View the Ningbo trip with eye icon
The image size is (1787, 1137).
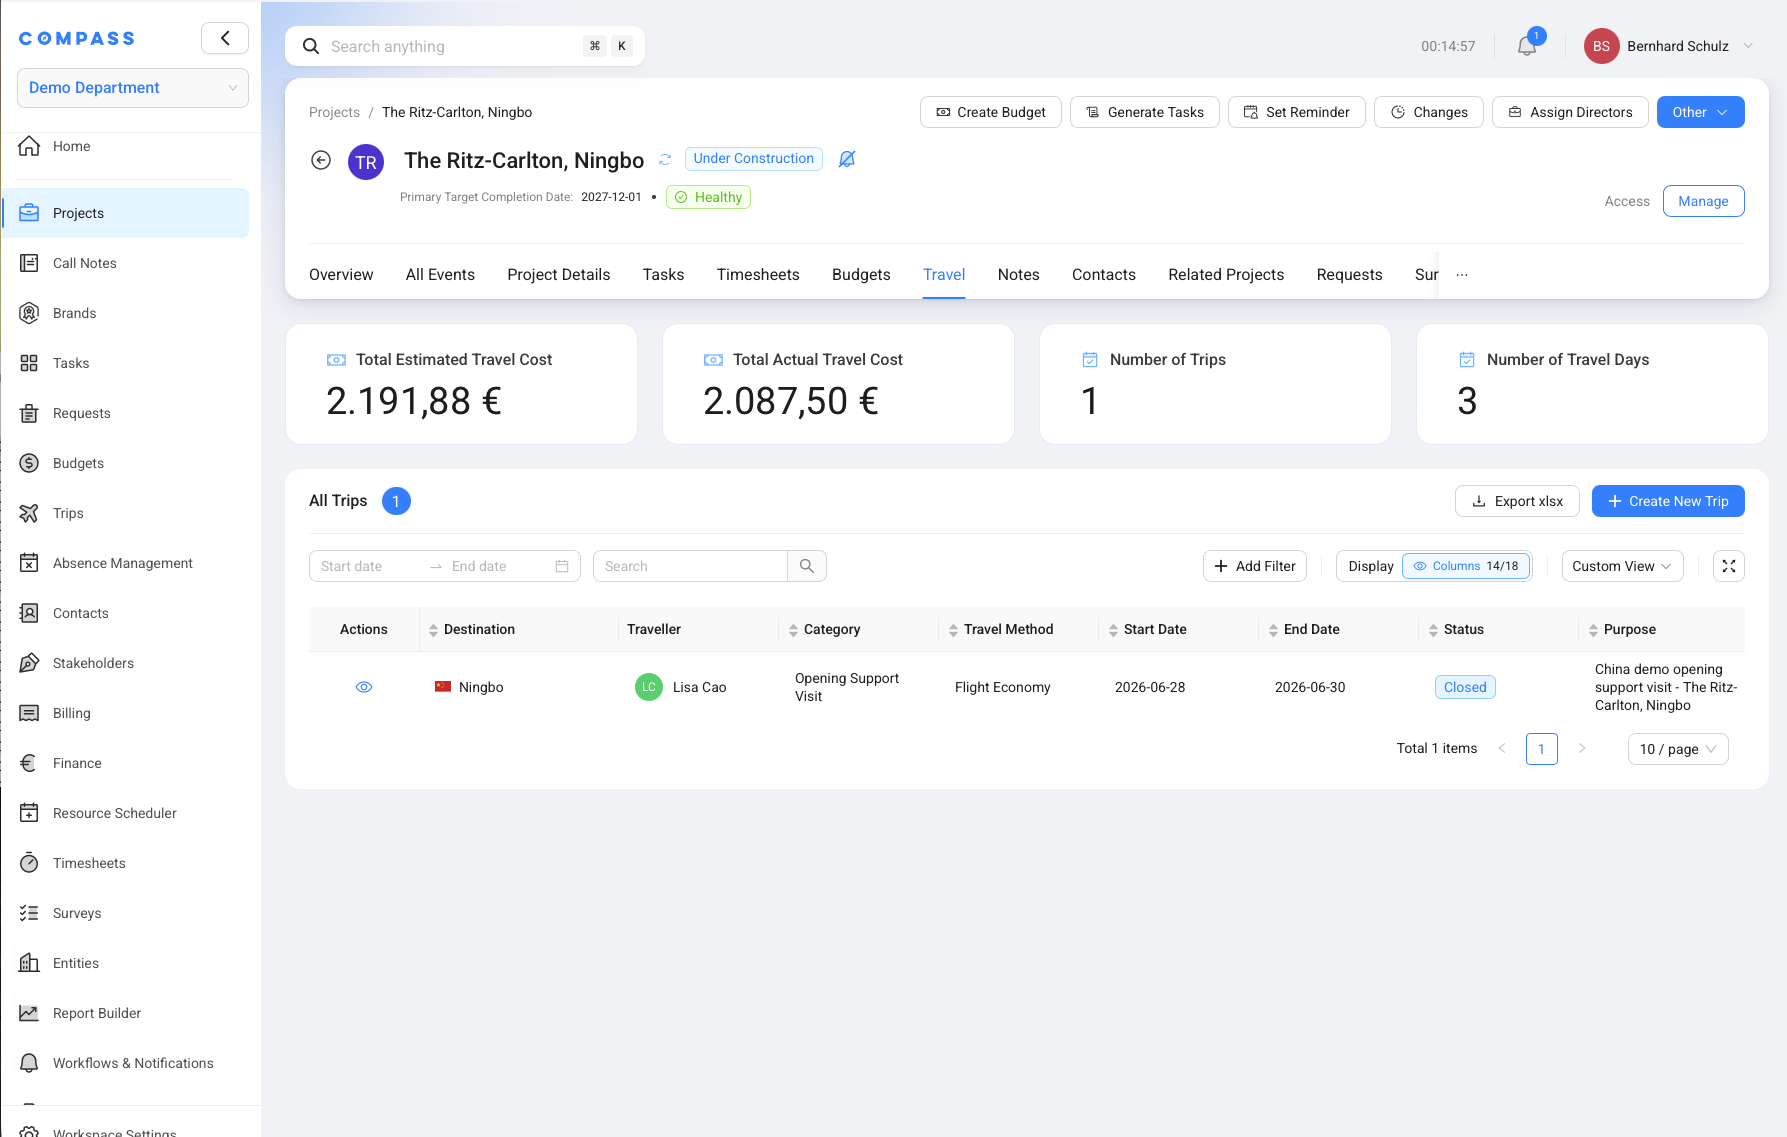[x=364, y=687]
